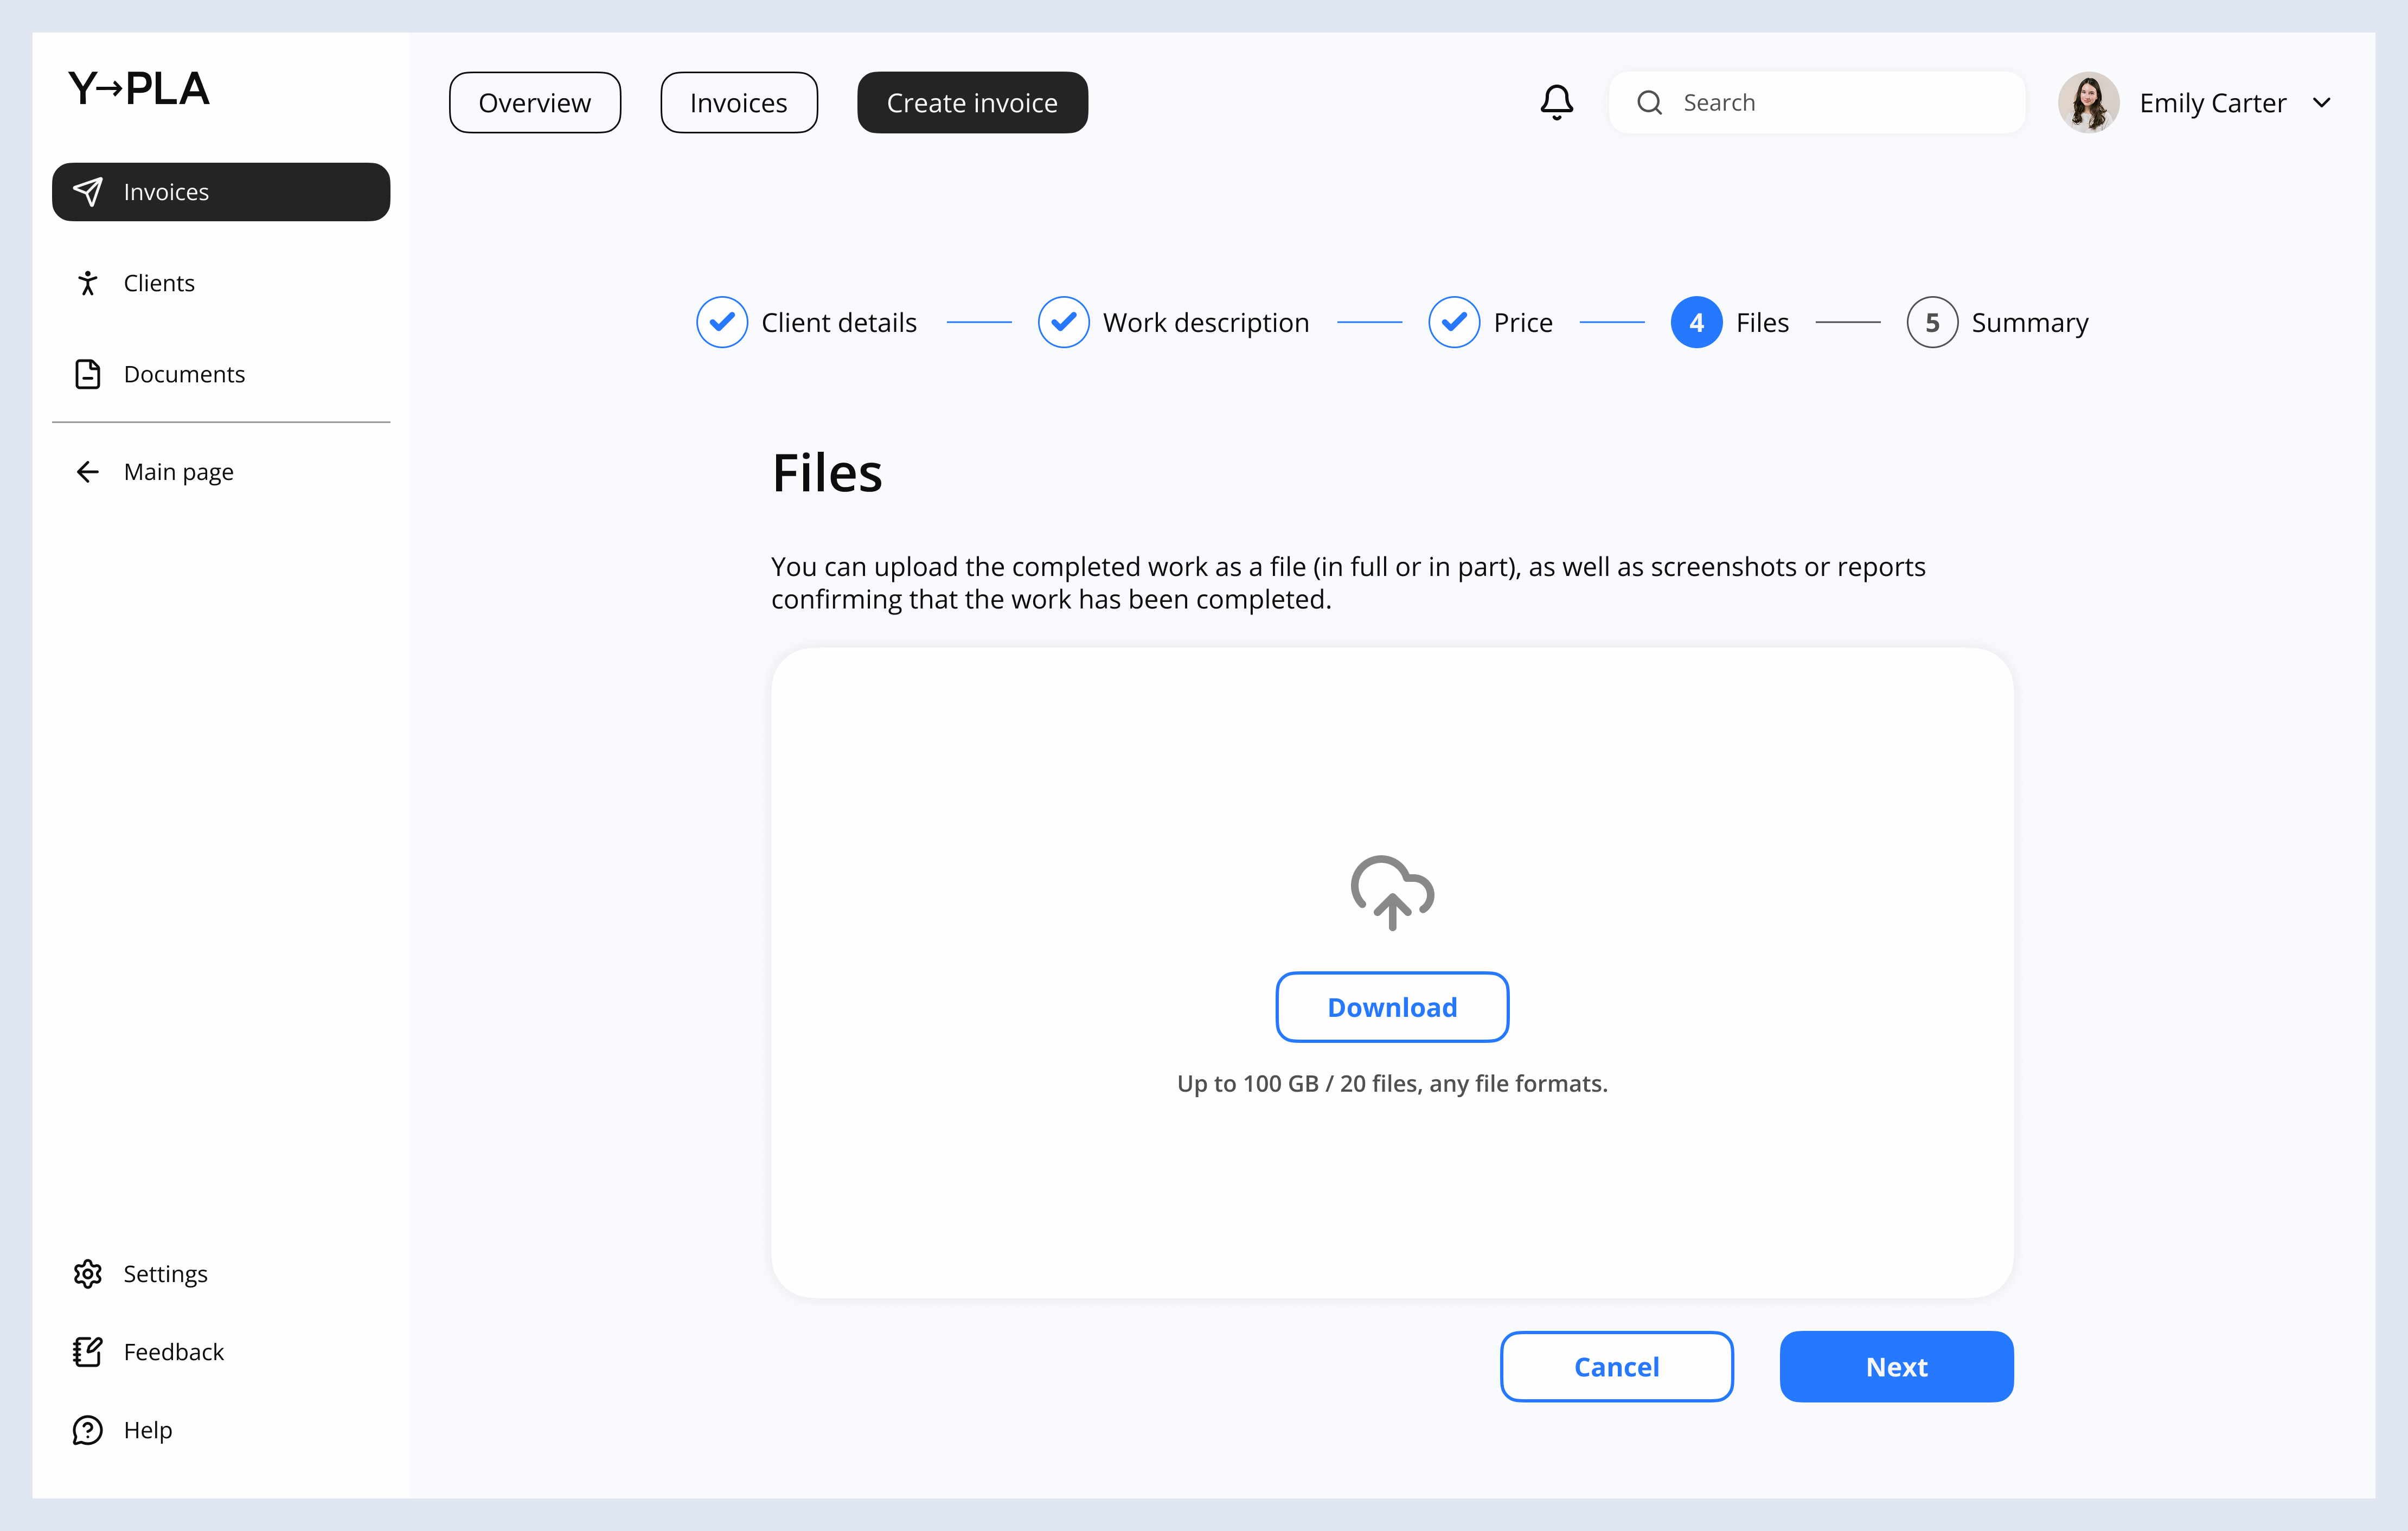Screen dimensions: 2408x1531
Task: Click the Clients person icon
Action: [88, 283]
